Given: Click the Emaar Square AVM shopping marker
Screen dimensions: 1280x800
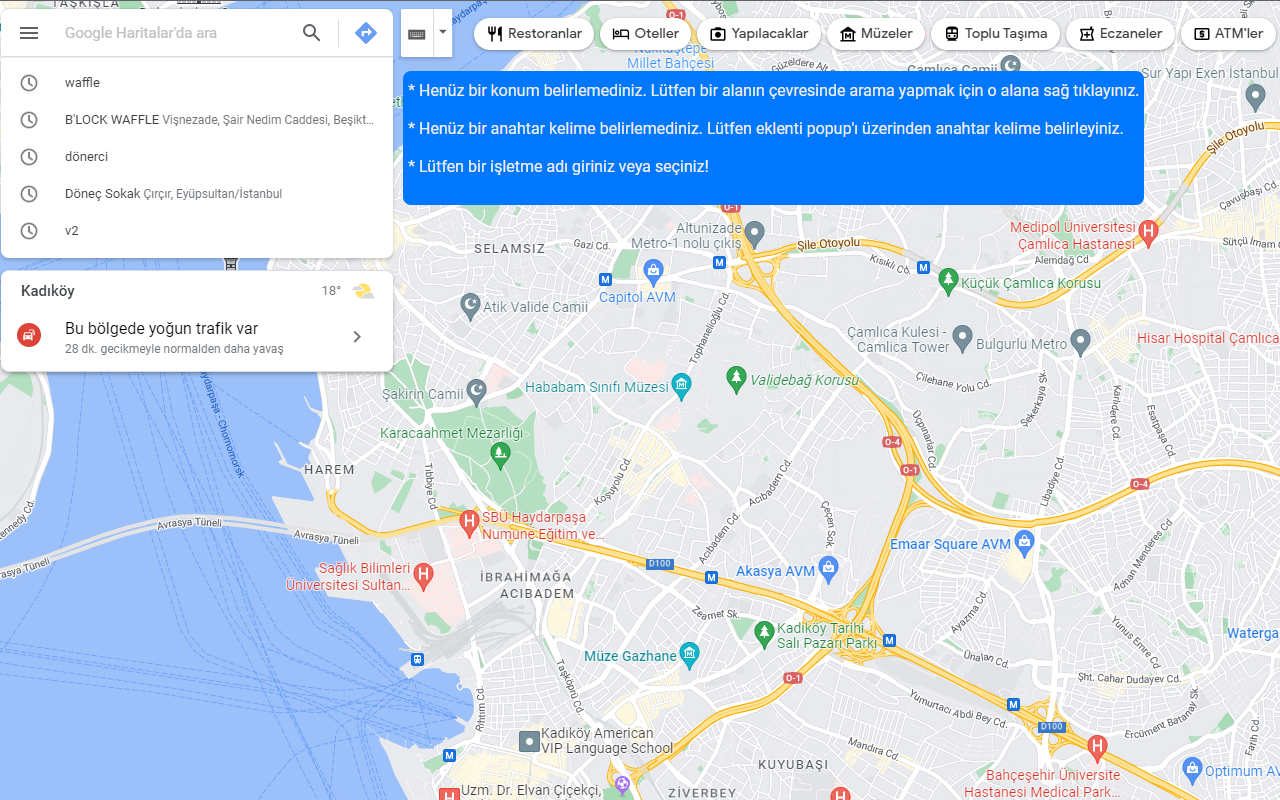Looking at the screenshot, I should (x=1022, y=541).
